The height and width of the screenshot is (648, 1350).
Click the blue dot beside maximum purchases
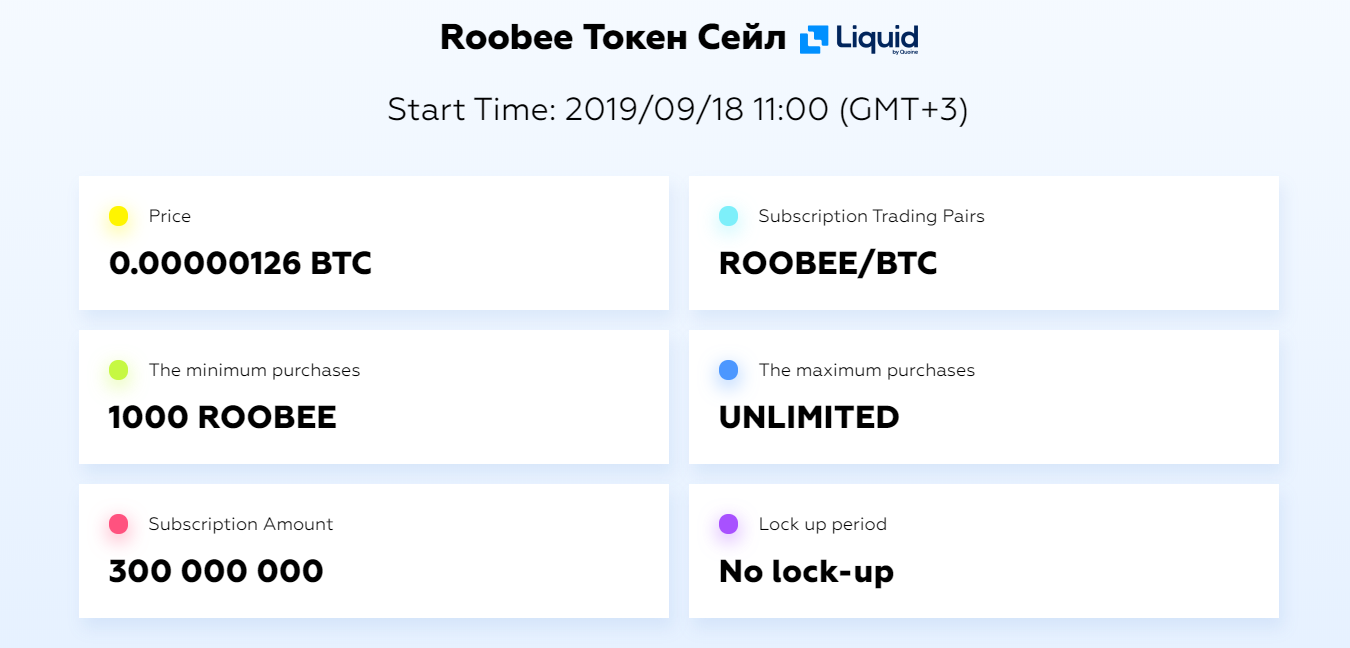[x=728, y=370]
